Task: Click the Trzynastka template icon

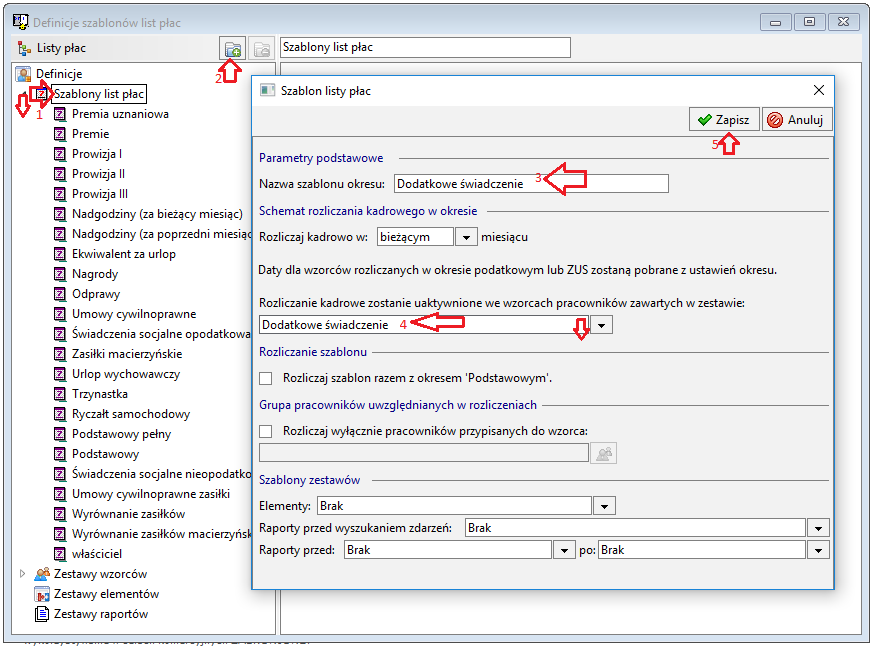Action: click(x=60, y=394)
